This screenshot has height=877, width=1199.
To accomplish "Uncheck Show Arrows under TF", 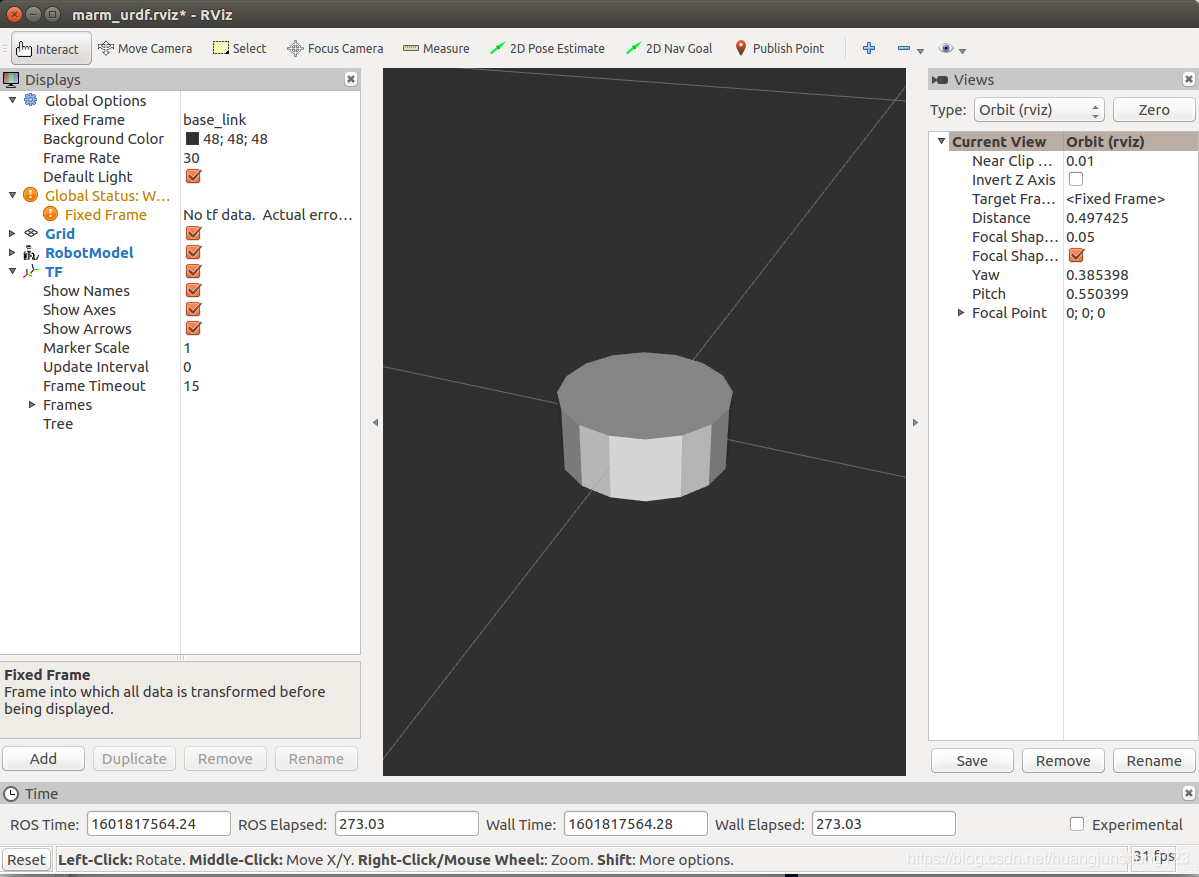I will [193, 328].
